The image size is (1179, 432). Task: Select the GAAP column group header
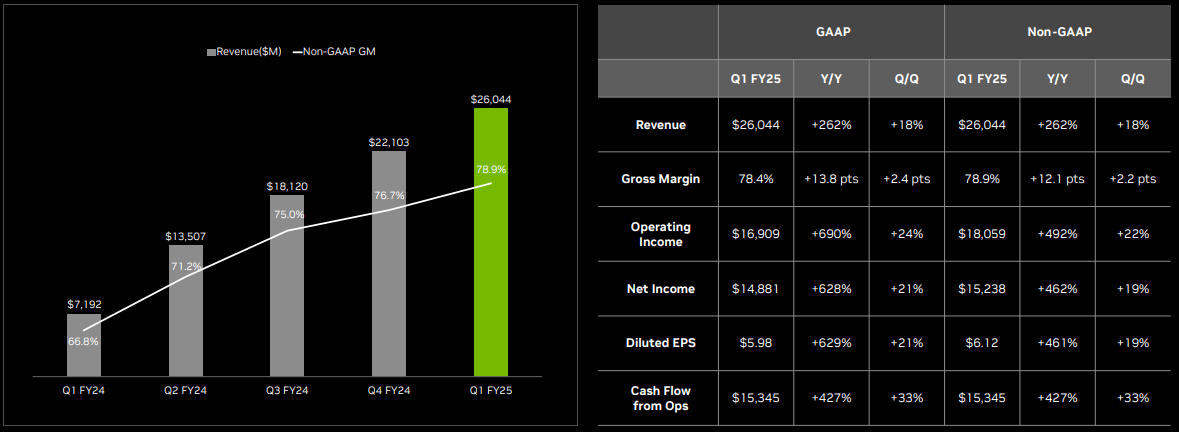tap(831, 32)
